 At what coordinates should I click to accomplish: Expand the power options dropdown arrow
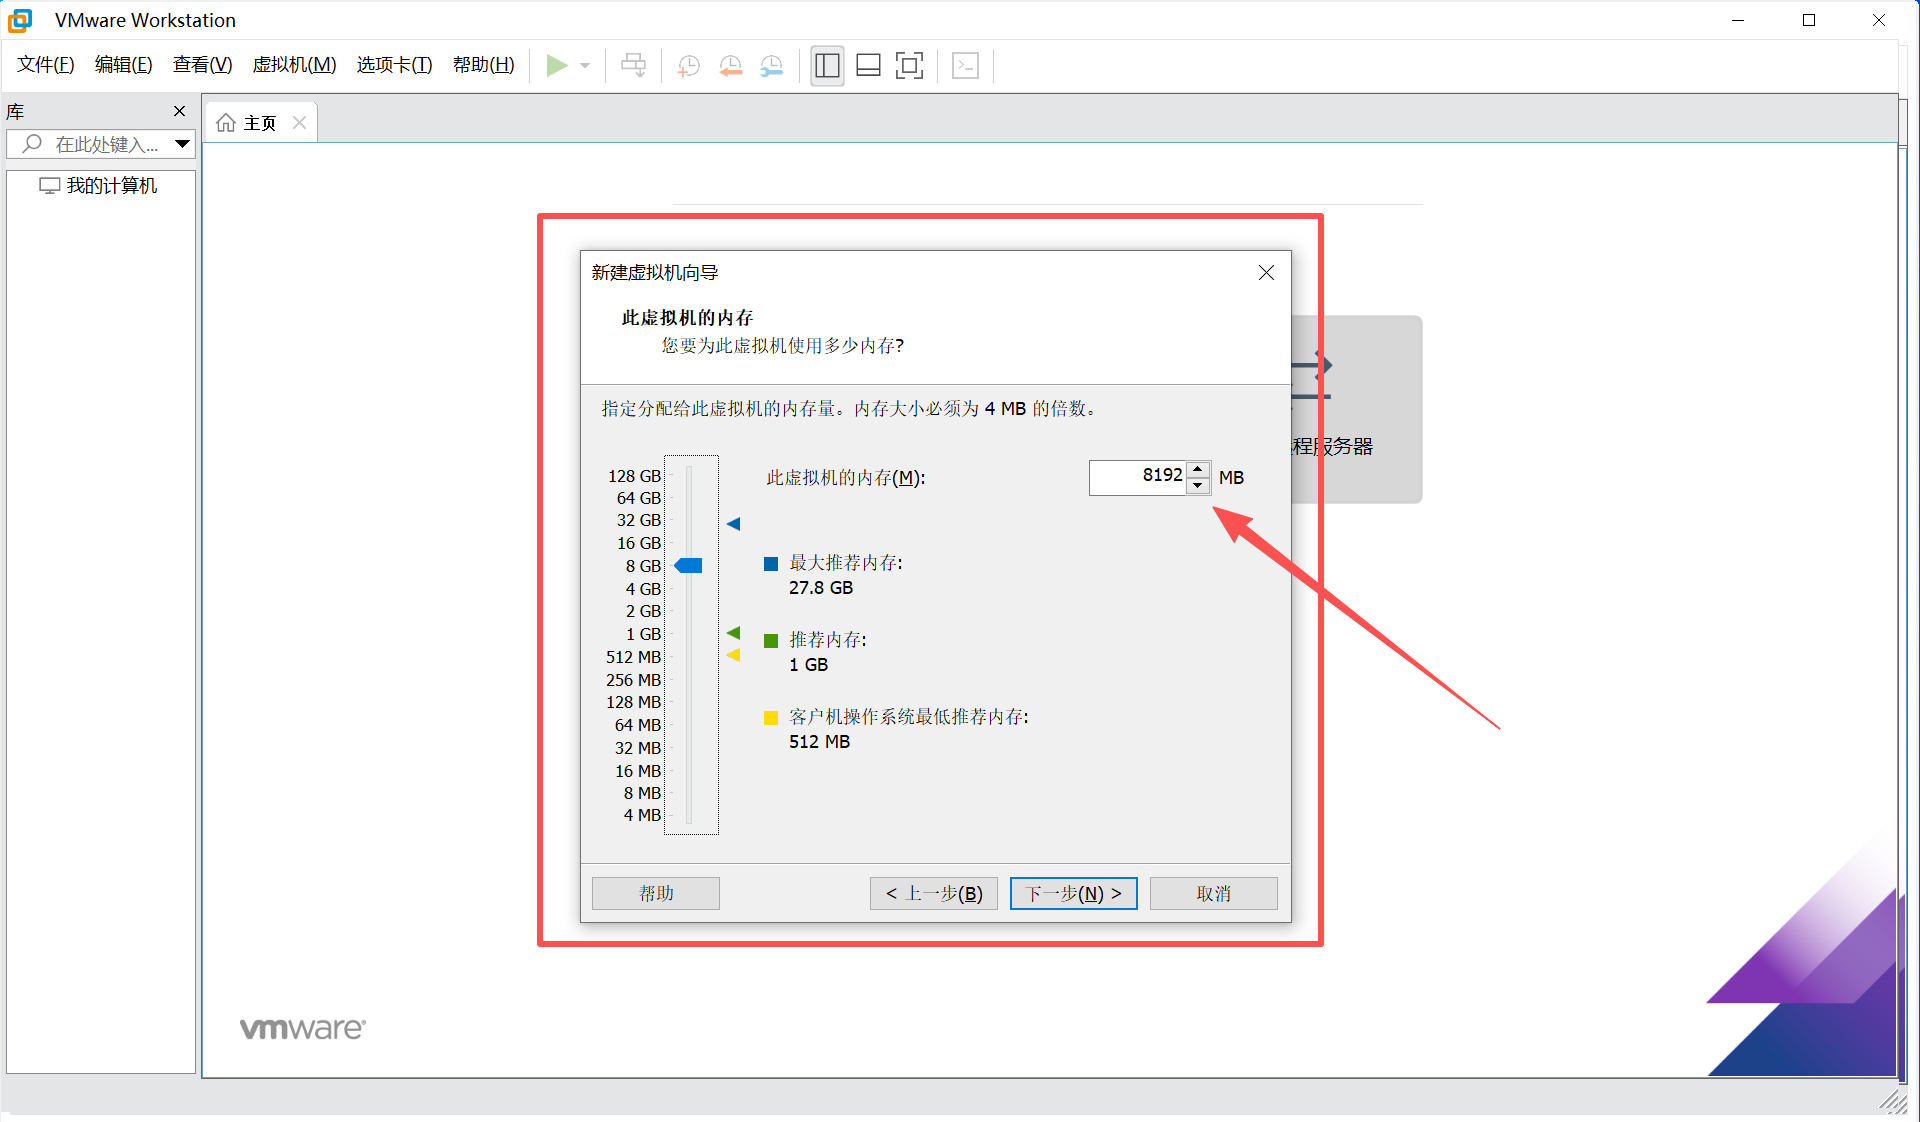pos(585,66)
